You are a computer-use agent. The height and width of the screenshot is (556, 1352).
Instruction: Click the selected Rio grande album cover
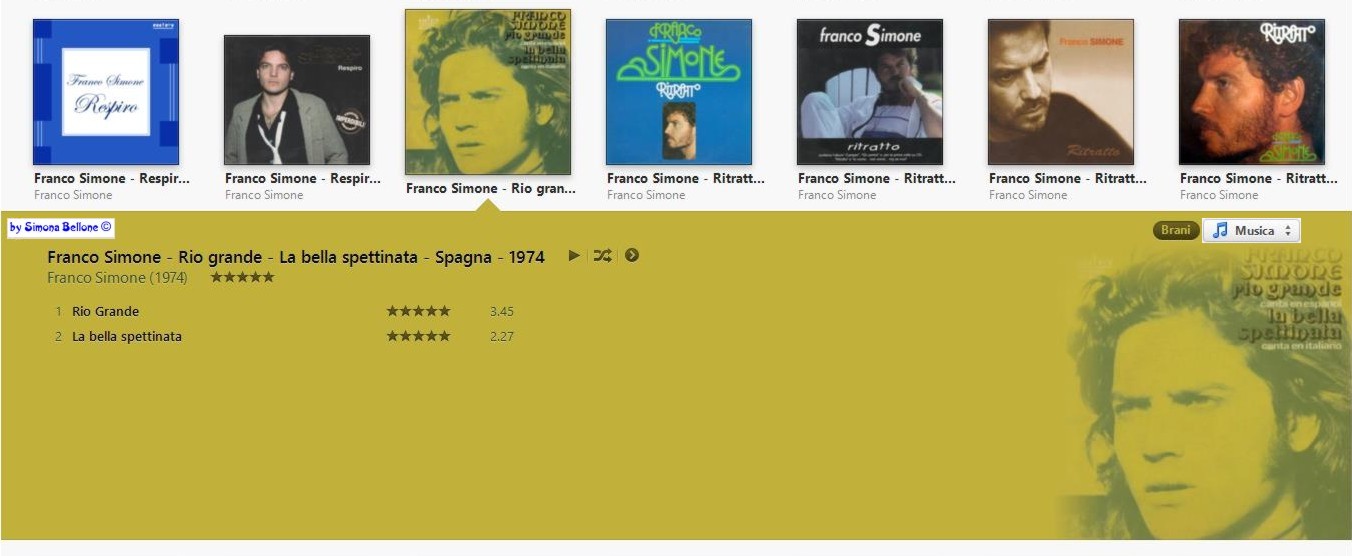[x=488, y=92]
